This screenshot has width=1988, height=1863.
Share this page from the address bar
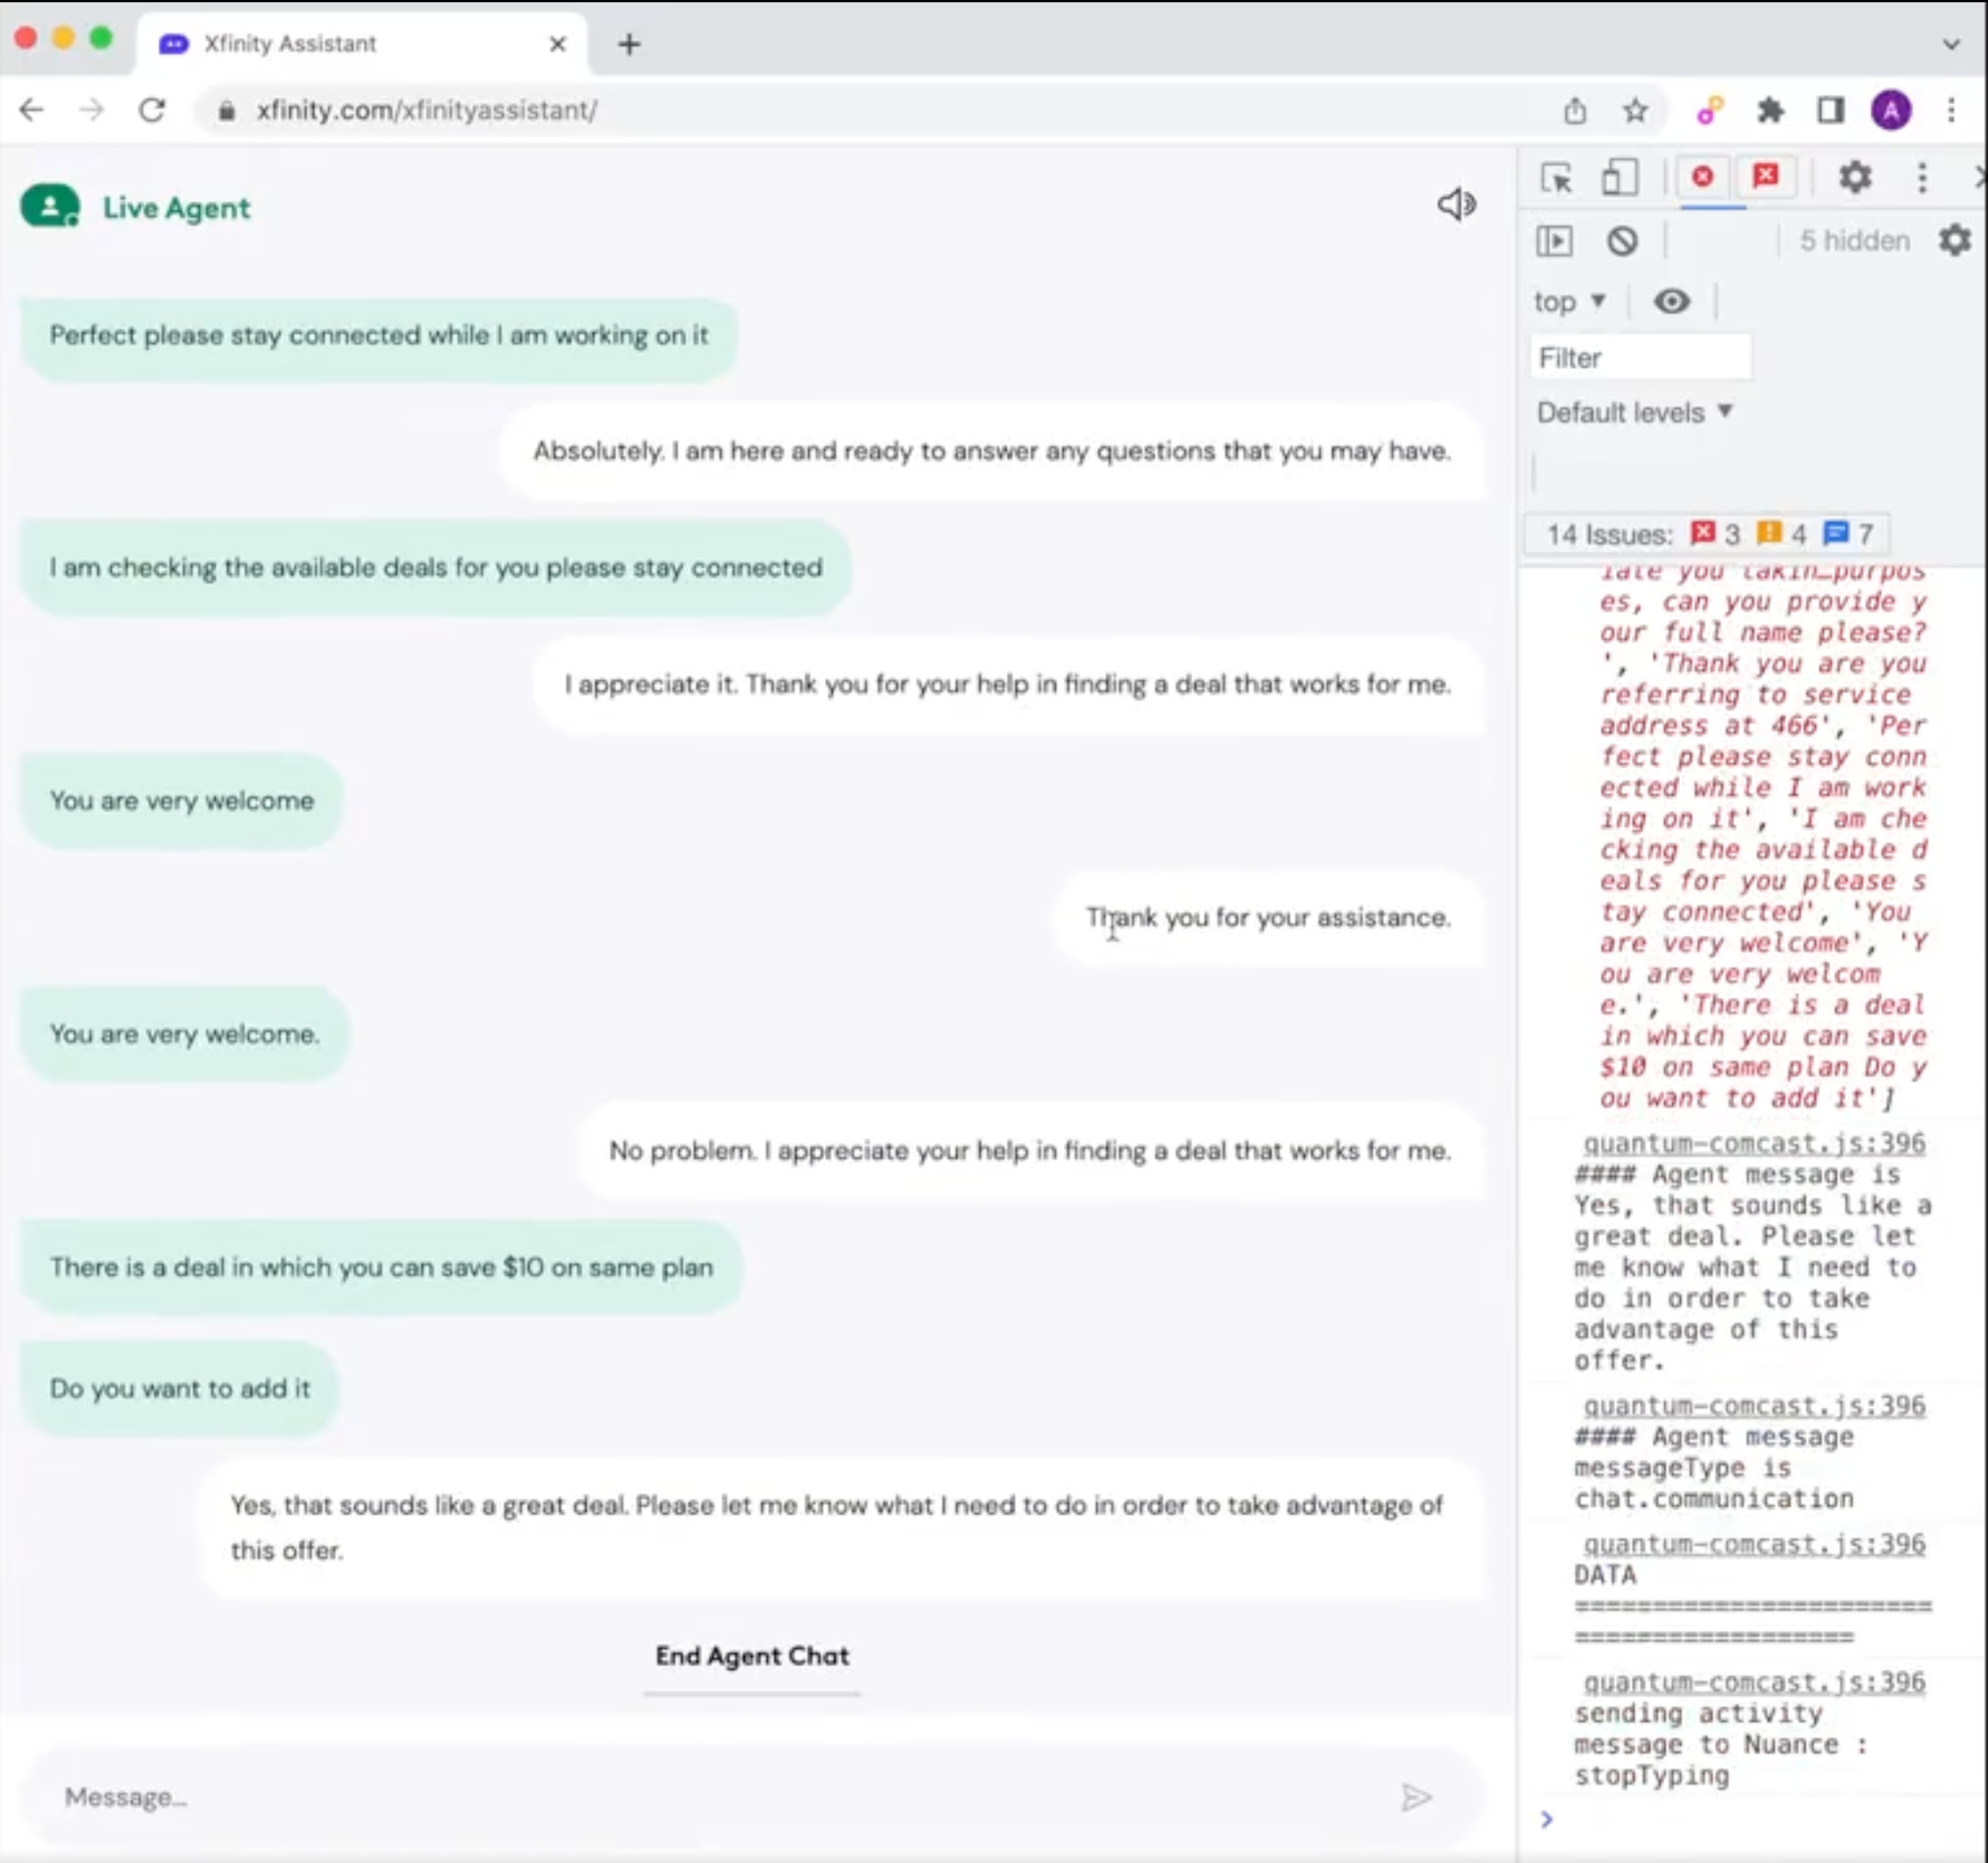[x=1575, y=110]
